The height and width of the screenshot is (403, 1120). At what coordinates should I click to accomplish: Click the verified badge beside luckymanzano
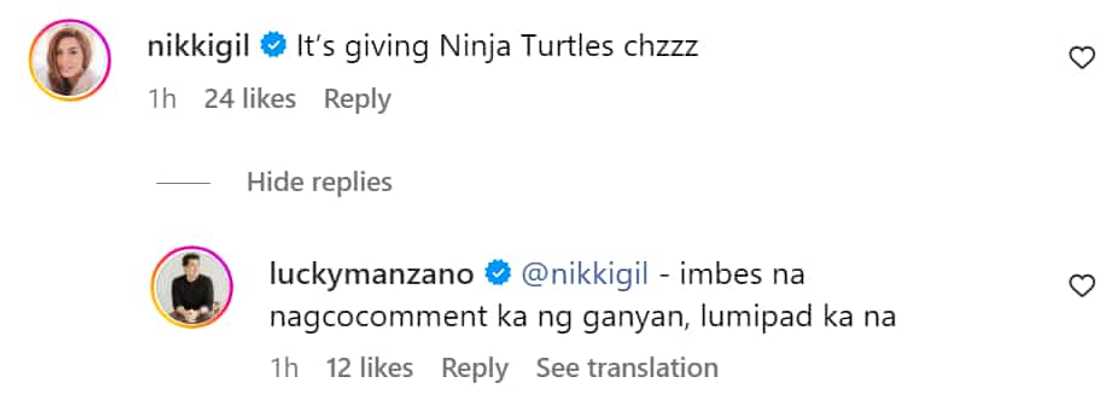click(x=496, y=272)
